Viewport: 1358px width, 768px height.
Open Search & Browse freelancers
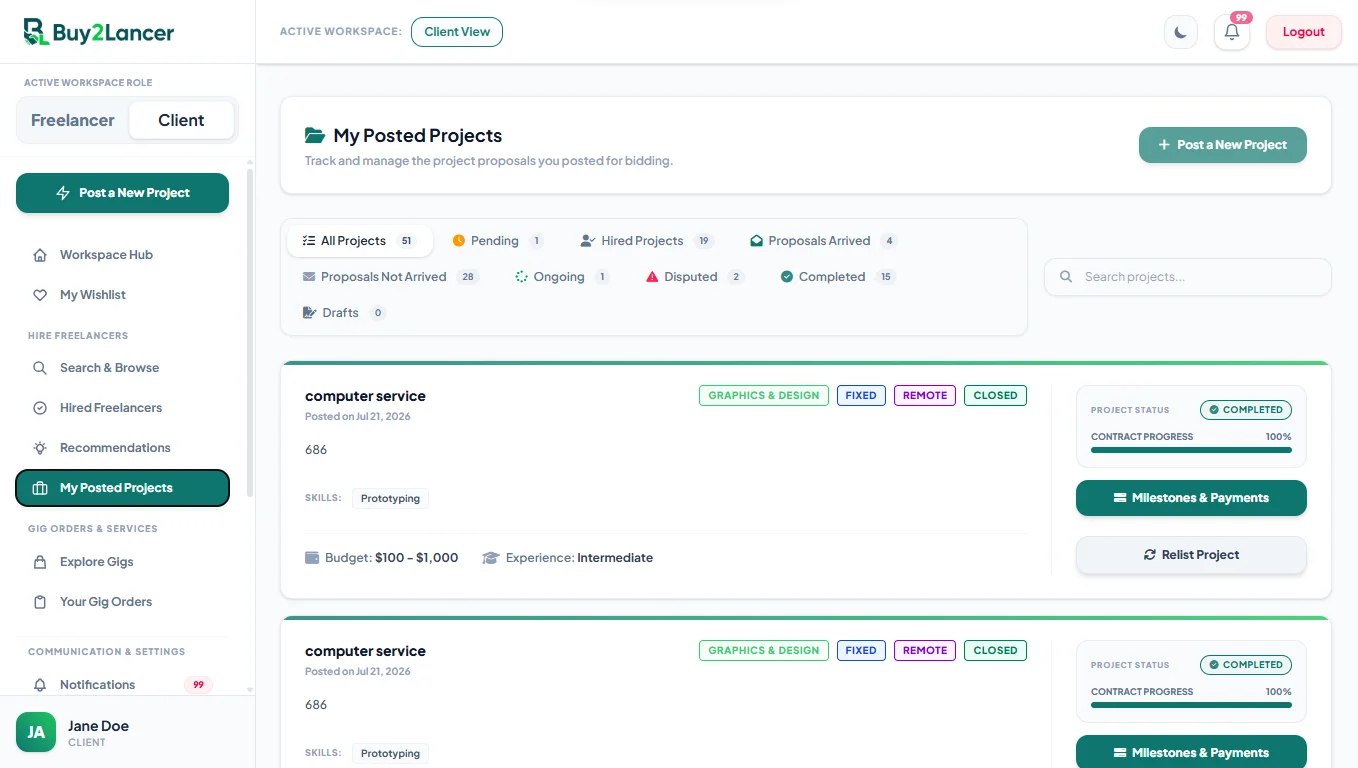click(x=122, y=368)
